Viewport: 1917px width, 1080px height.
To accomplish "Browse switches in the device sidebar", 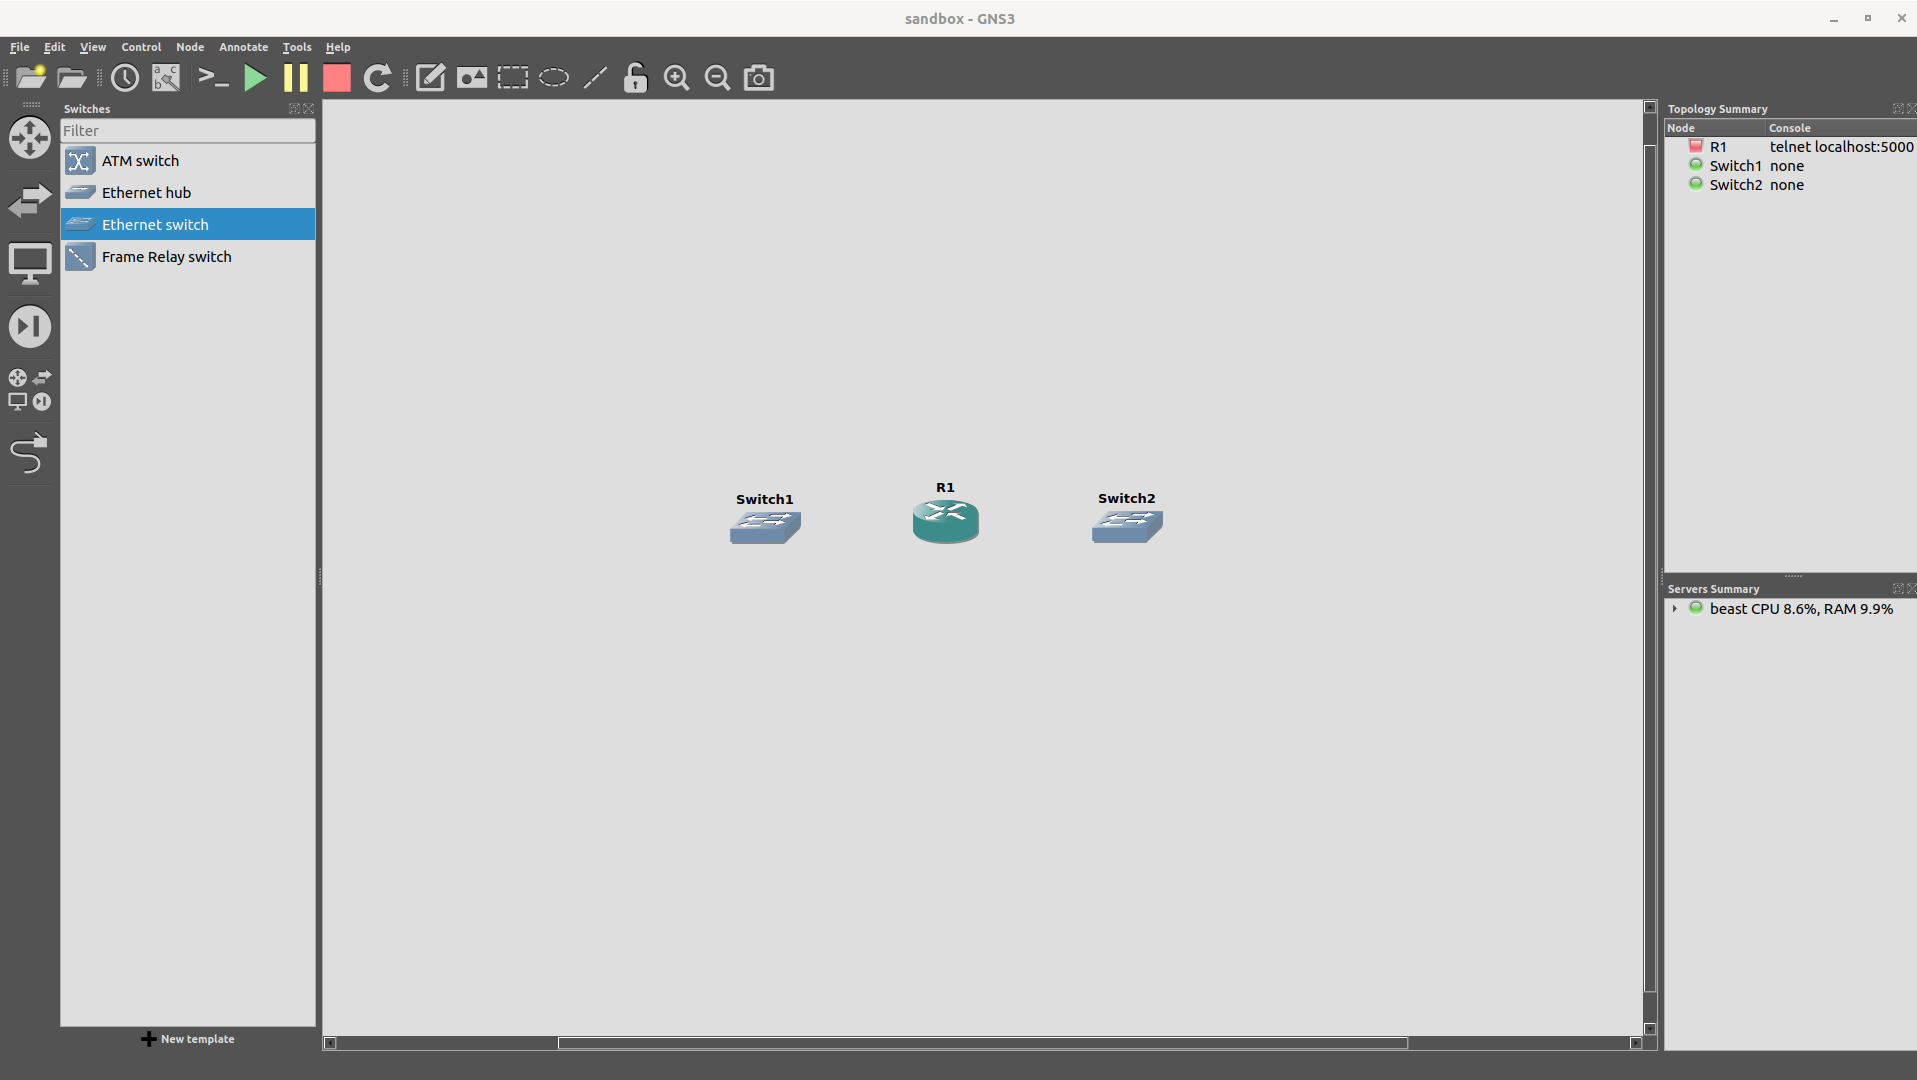I will click(30, 201).
